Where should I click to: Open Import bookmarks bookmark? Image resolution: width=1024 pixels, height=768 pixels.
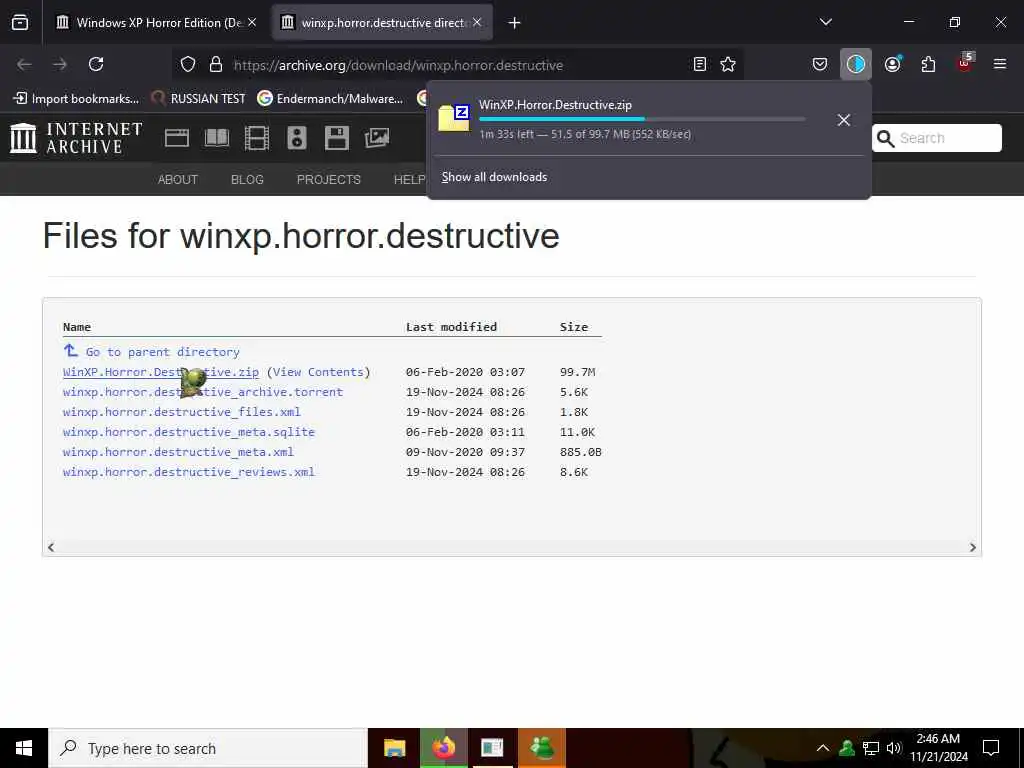pos(76,99)
